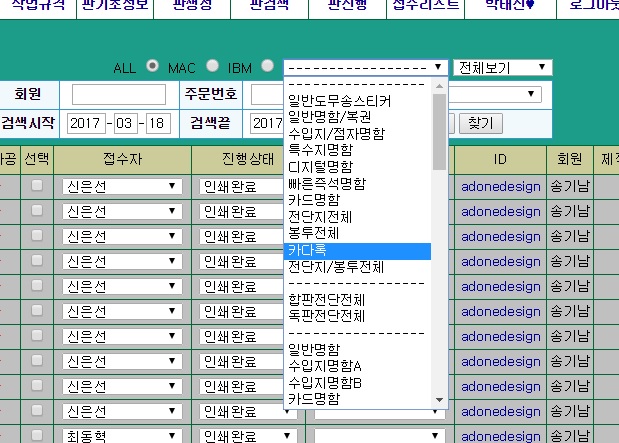Click the 회원 text input field
The height and width of the screenshot is (443, 619).
[x=118, y=95]
